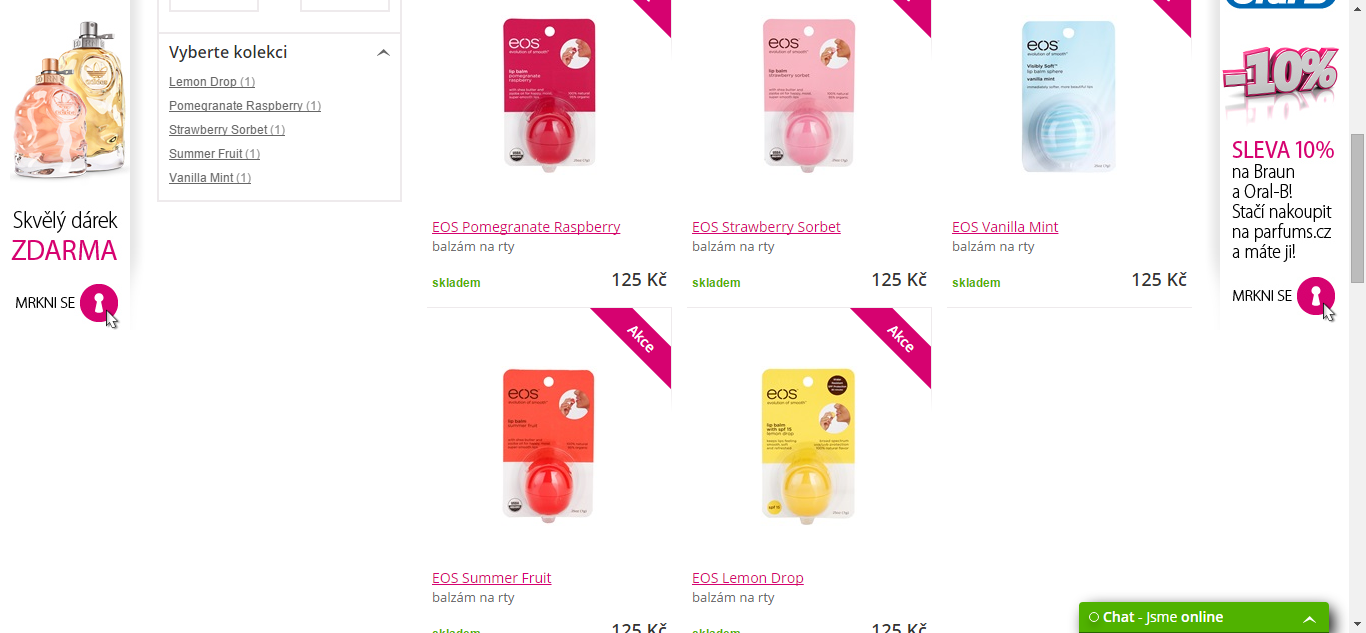
Task: Open the EOS Strawberry Sorbet product link
Action: coord(766,227)
